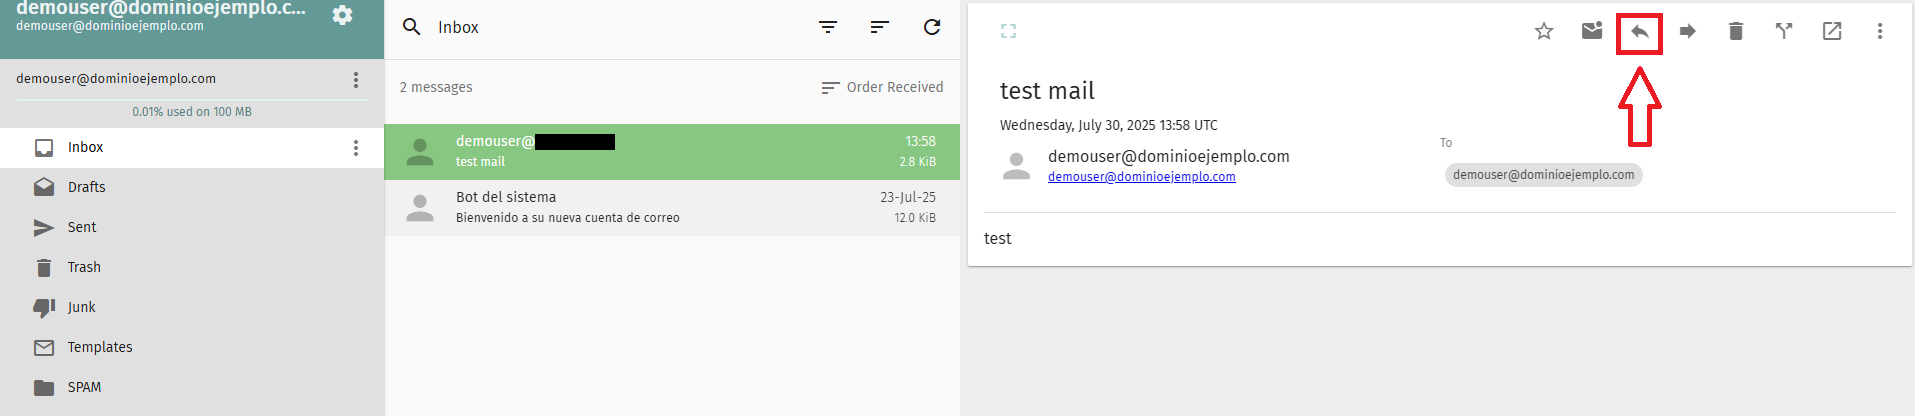Image resolution: width=1915 pixels, height=416 pixels.
Task: Open account settings gear icon
Action: click(x=342, y=15)
